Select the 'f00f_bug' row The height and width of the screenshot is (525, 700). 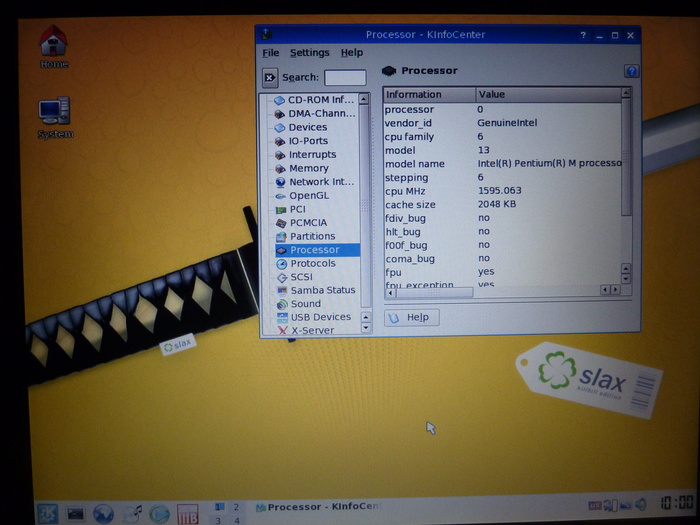pos(502,245)
